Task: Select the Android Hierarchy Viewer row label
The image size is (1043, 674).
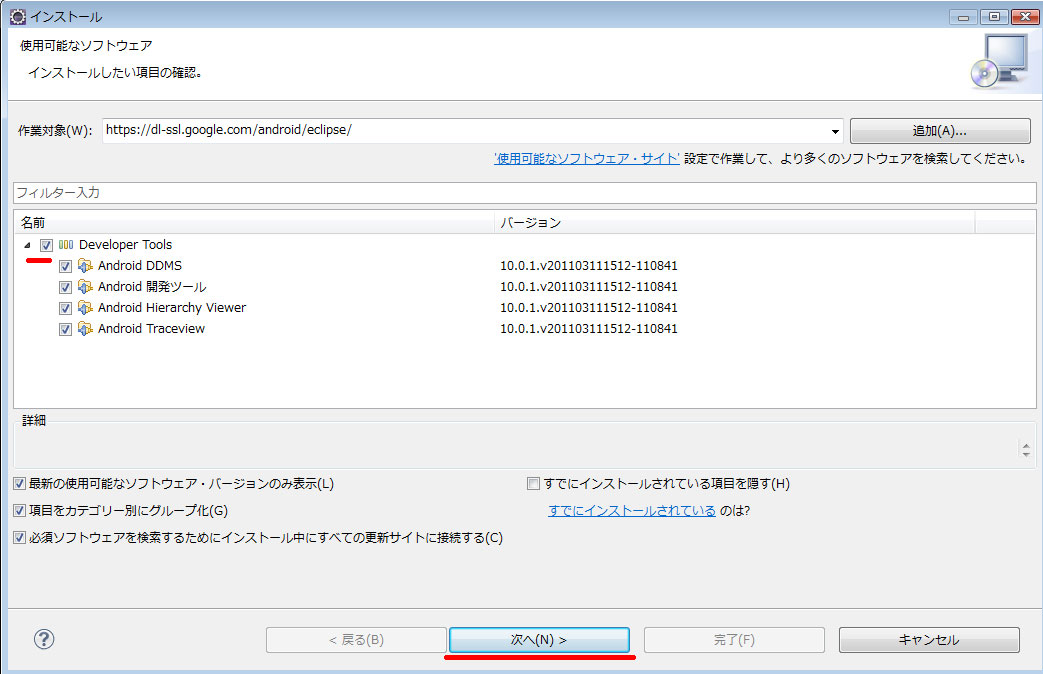Action: click(x=172, y=308)
